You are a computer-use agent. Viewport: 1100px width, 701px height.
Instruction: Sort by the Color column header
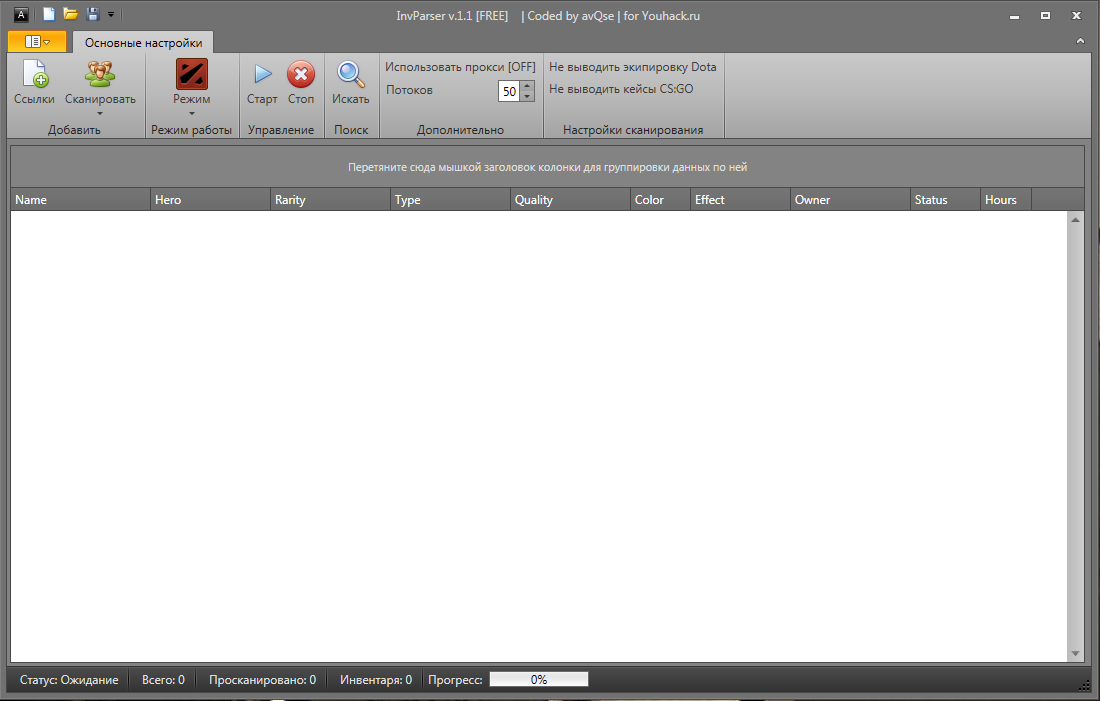[x=660, y=199]
